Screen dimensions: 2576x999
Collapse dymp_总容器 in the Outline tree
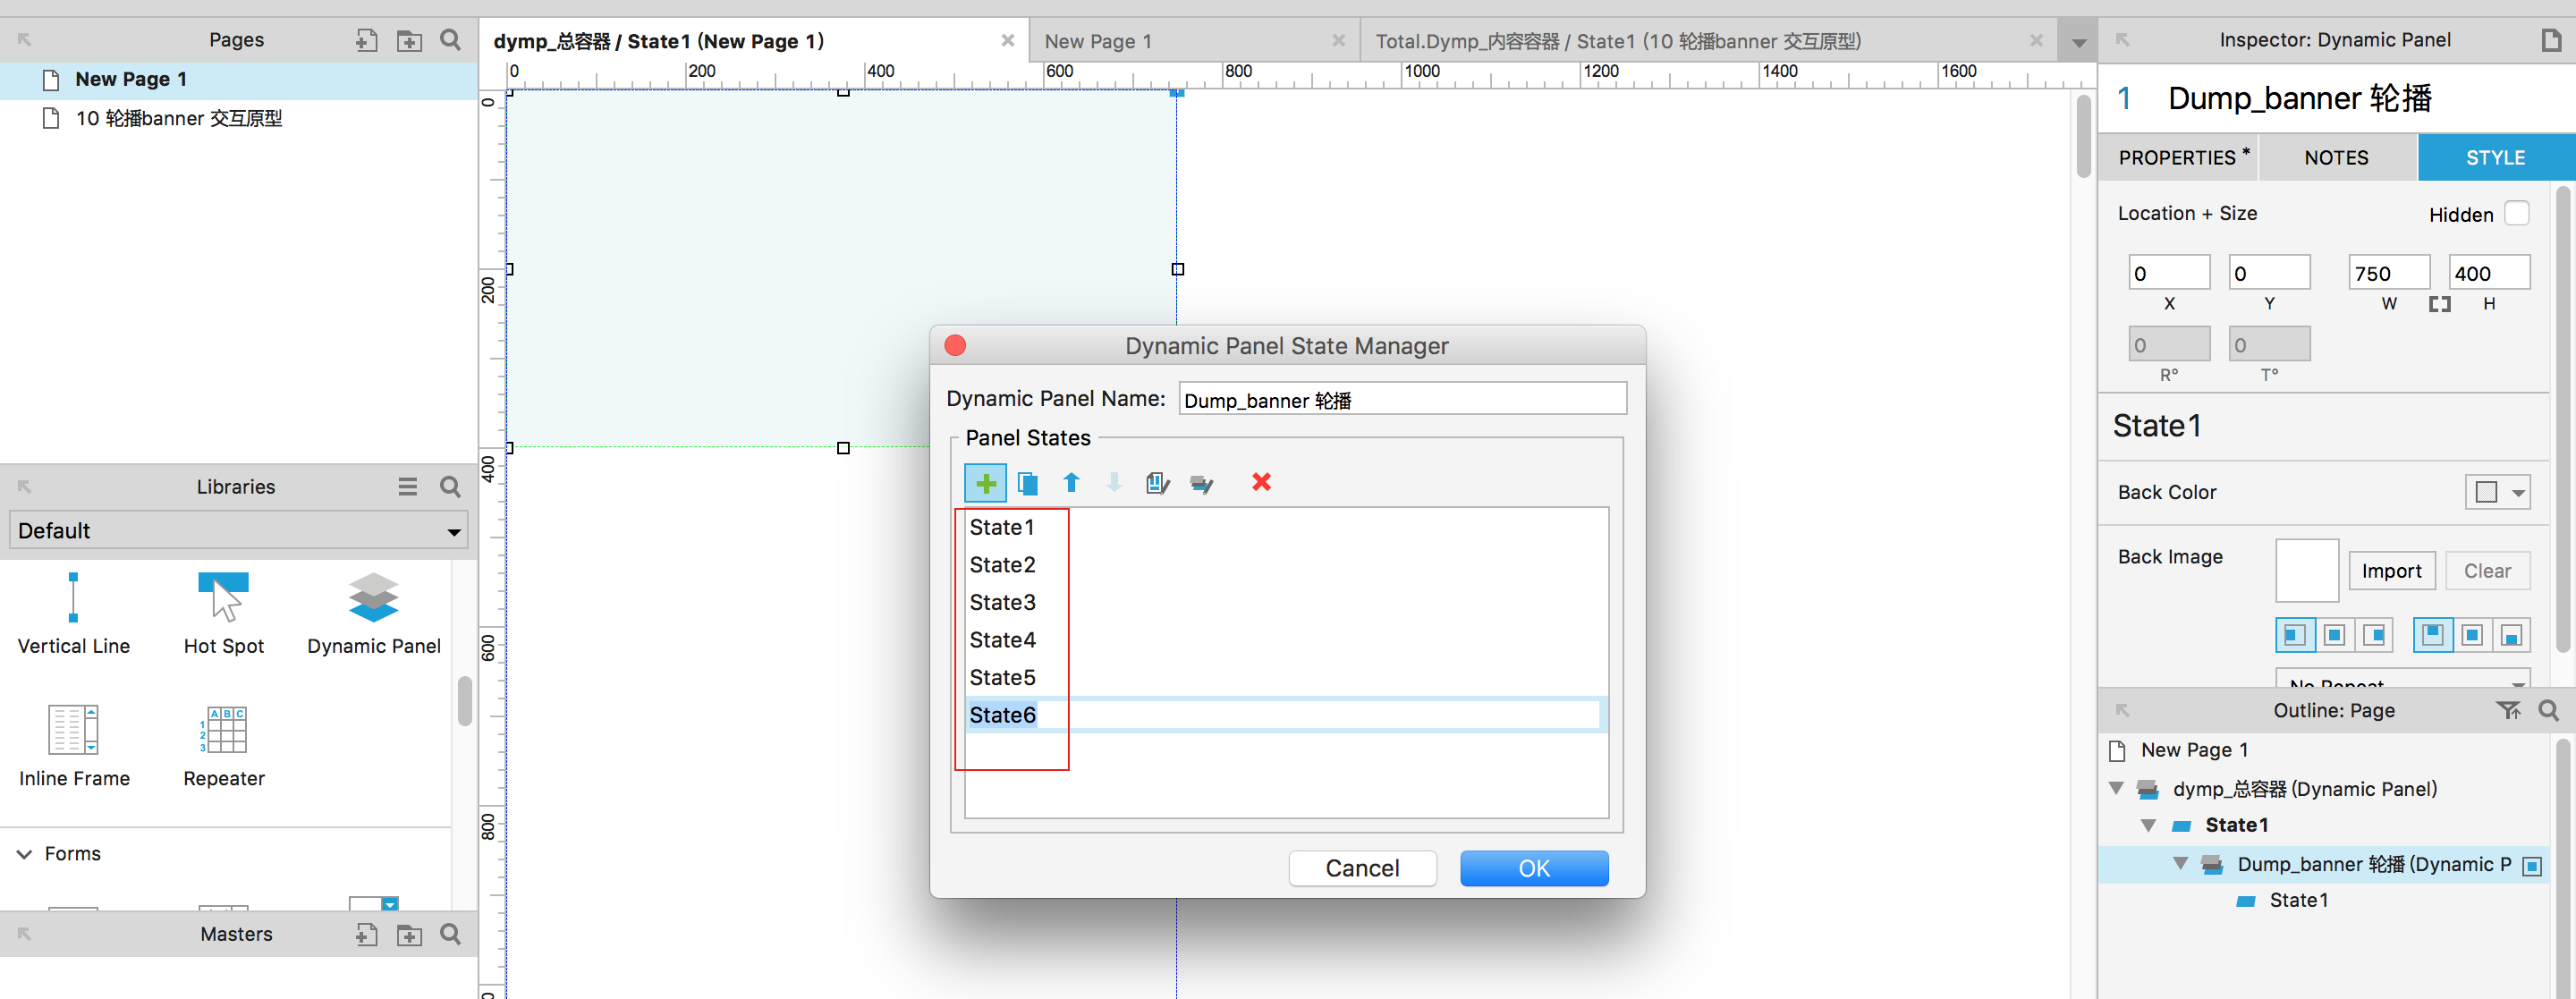[x=2117, y=788]
